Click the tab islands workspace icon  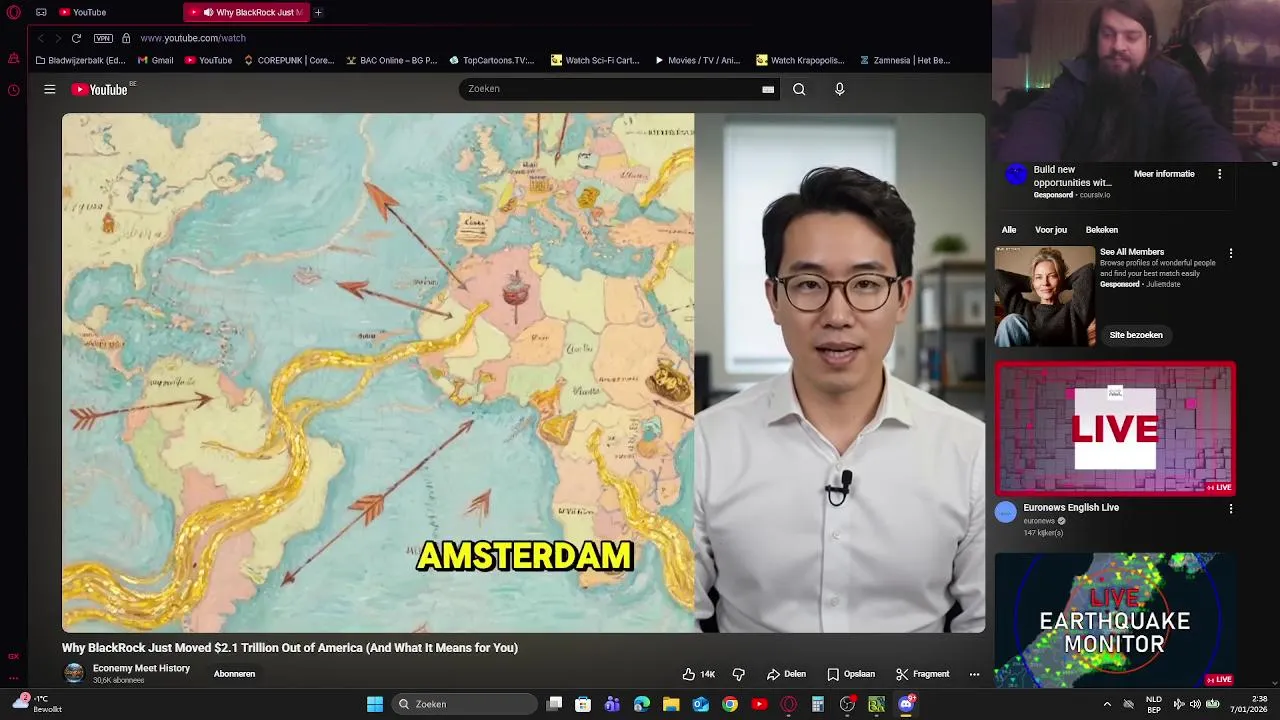click(41, 12)
